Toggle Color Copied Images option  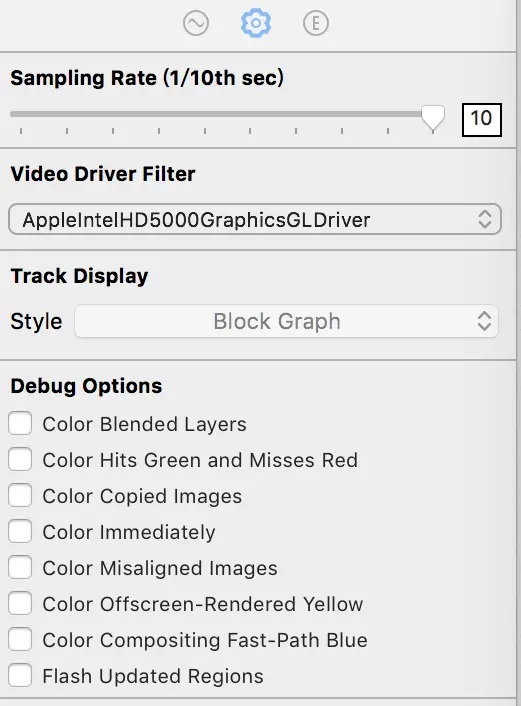coord(20,495)
